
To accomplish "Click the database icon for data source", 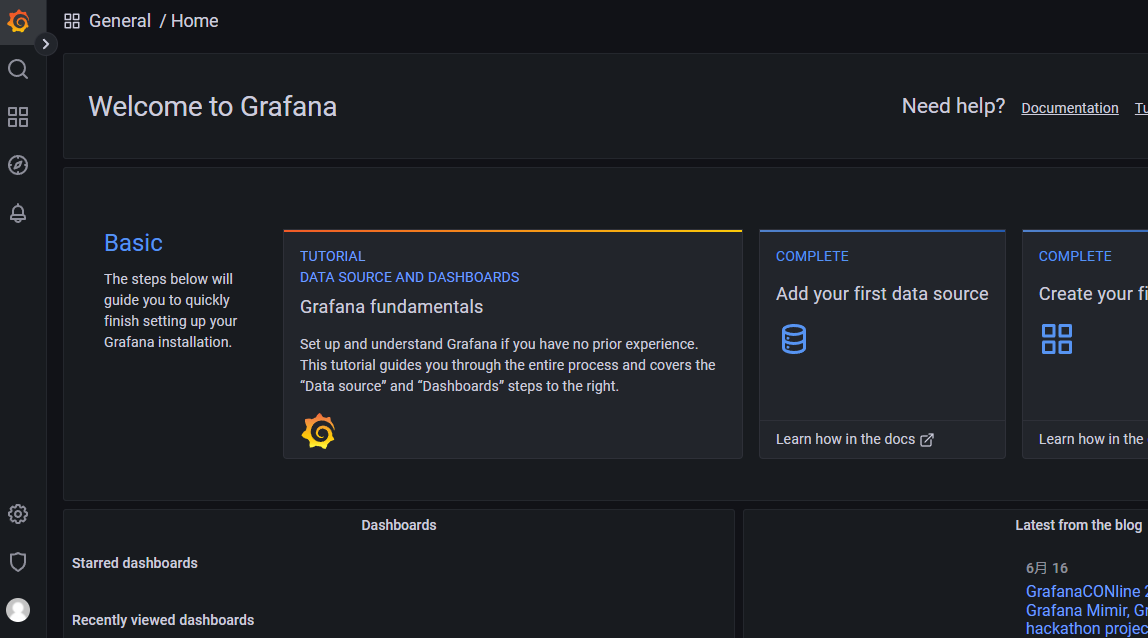I will 794,339.
